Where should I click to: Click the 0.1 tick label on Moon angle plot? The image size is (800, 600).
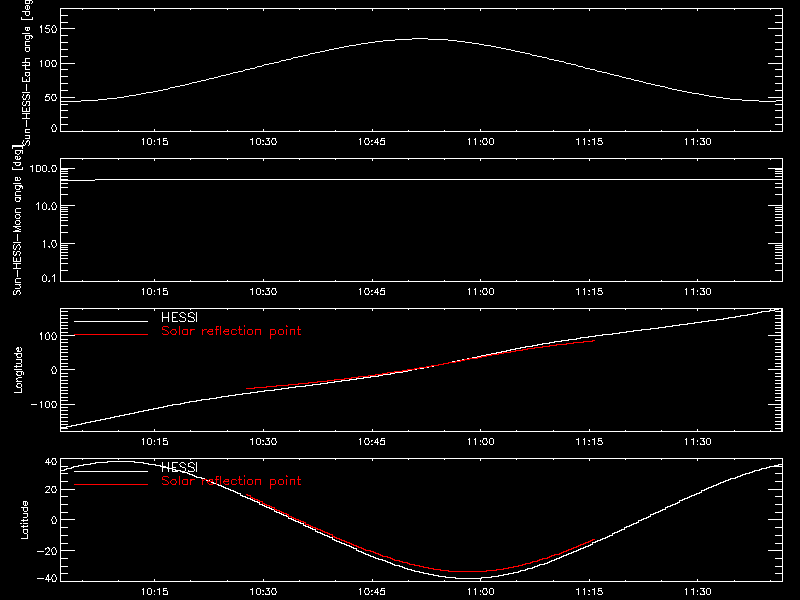click(x=49, y=278)
